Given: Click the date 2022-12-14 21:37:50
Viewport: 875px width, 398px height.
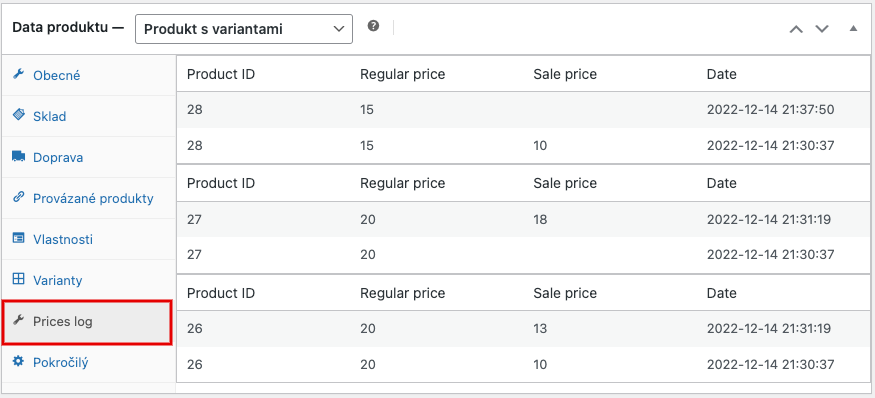Looking at the screenshot, I should coord(770,109).
